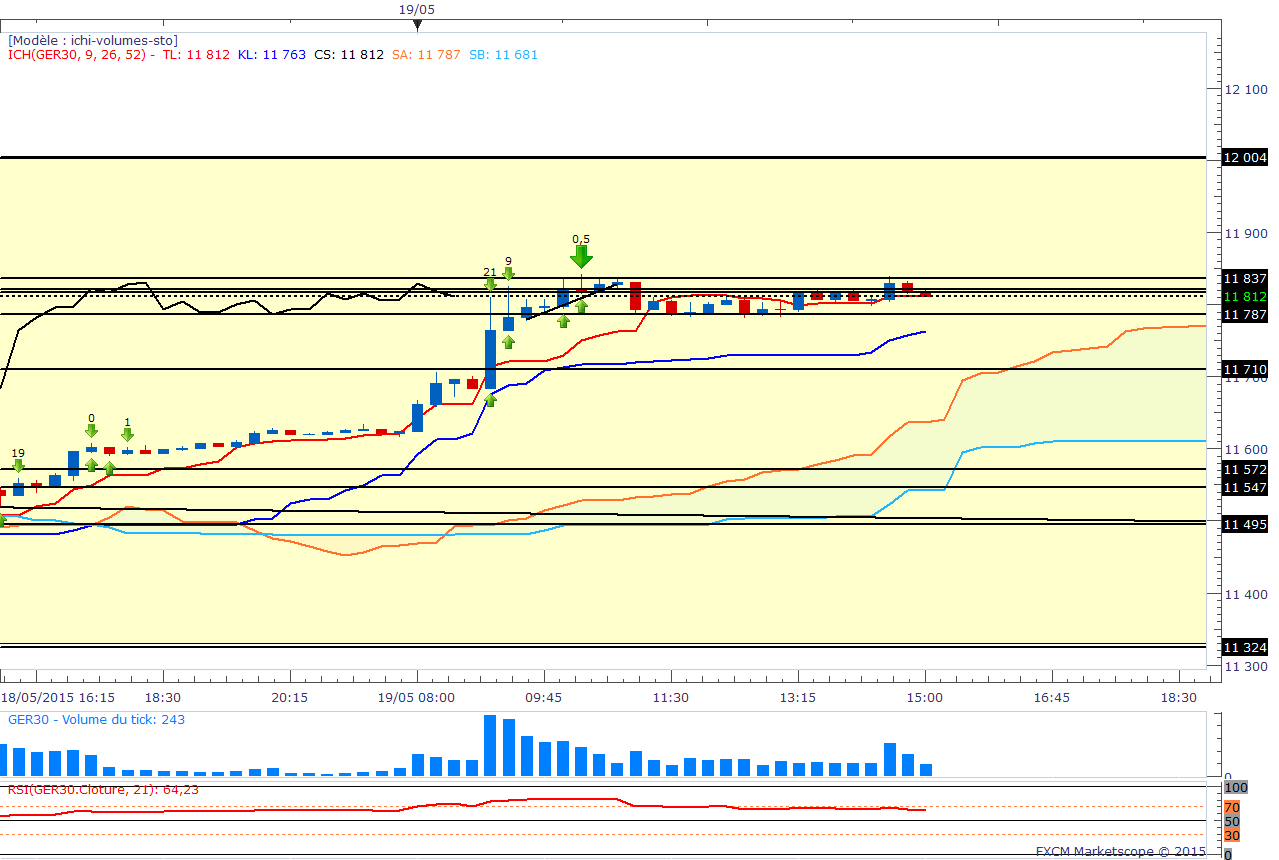Click the 20:15 time axis label
The height and width of the screenshot is (860, 1279).
(289, 697)
